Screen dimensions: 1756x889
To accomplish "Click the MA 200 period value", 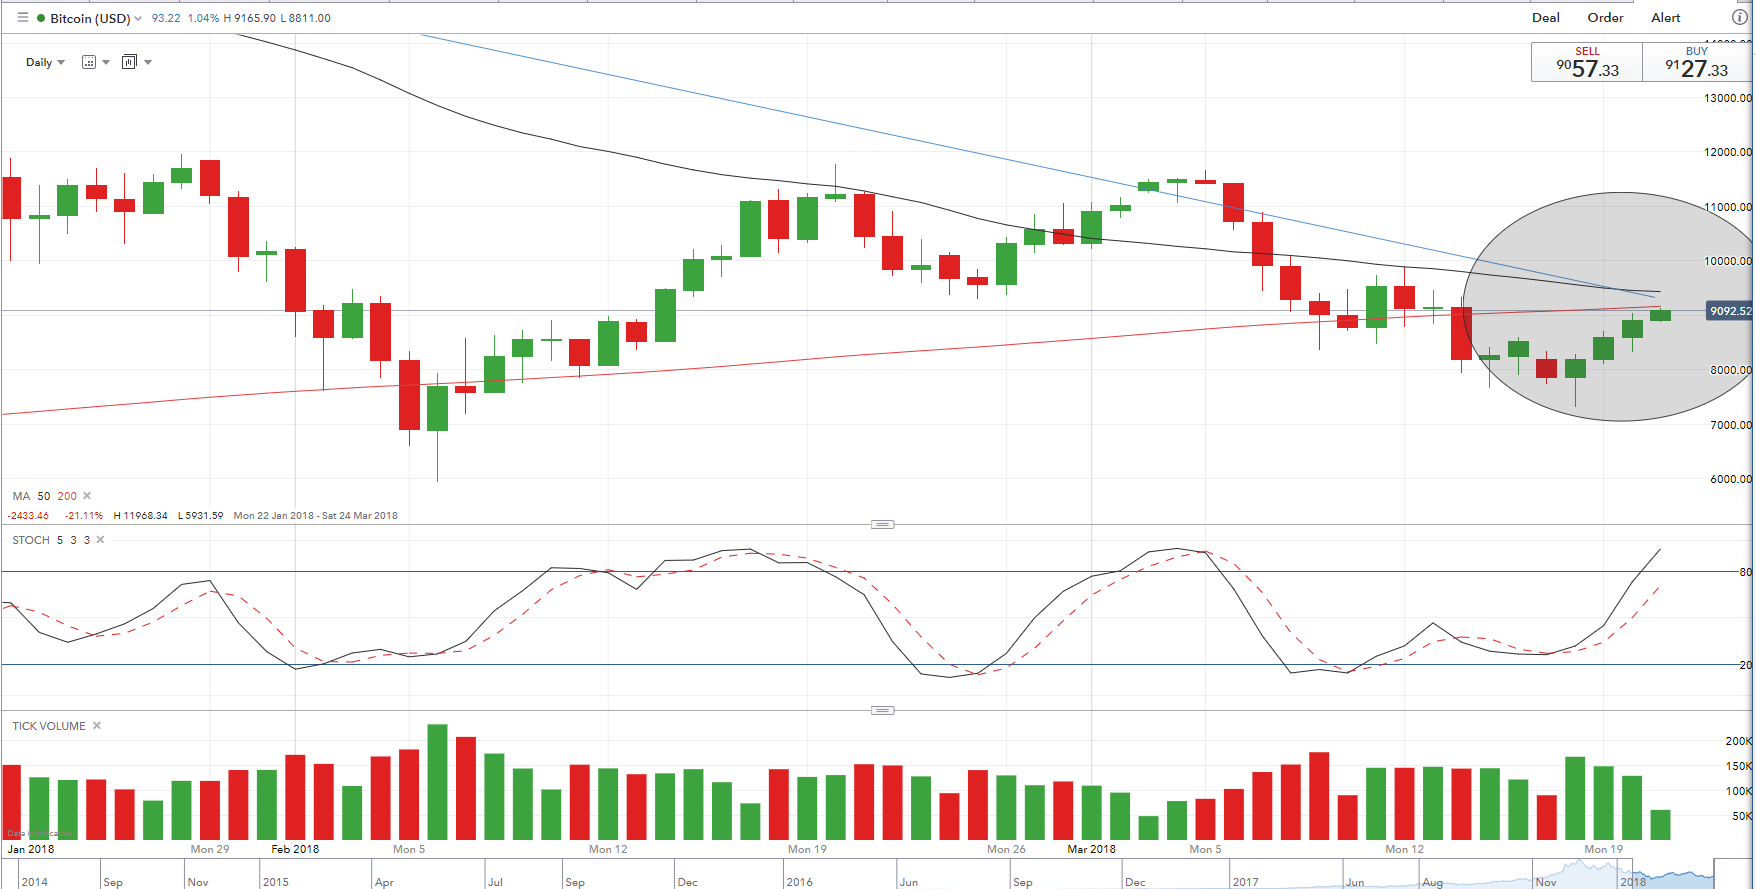I will (x=67, y=496).
